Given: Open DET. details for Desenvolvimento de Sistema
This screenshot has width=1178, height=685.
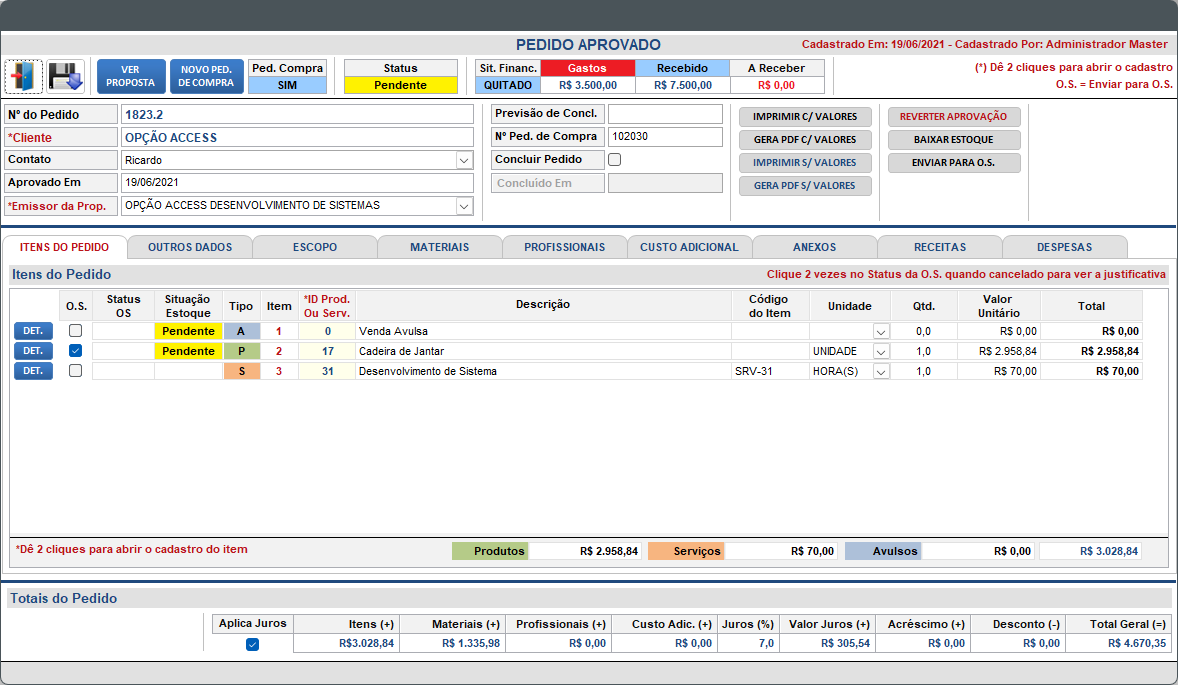Looking at the screenshot, I should tap(33, 371).
